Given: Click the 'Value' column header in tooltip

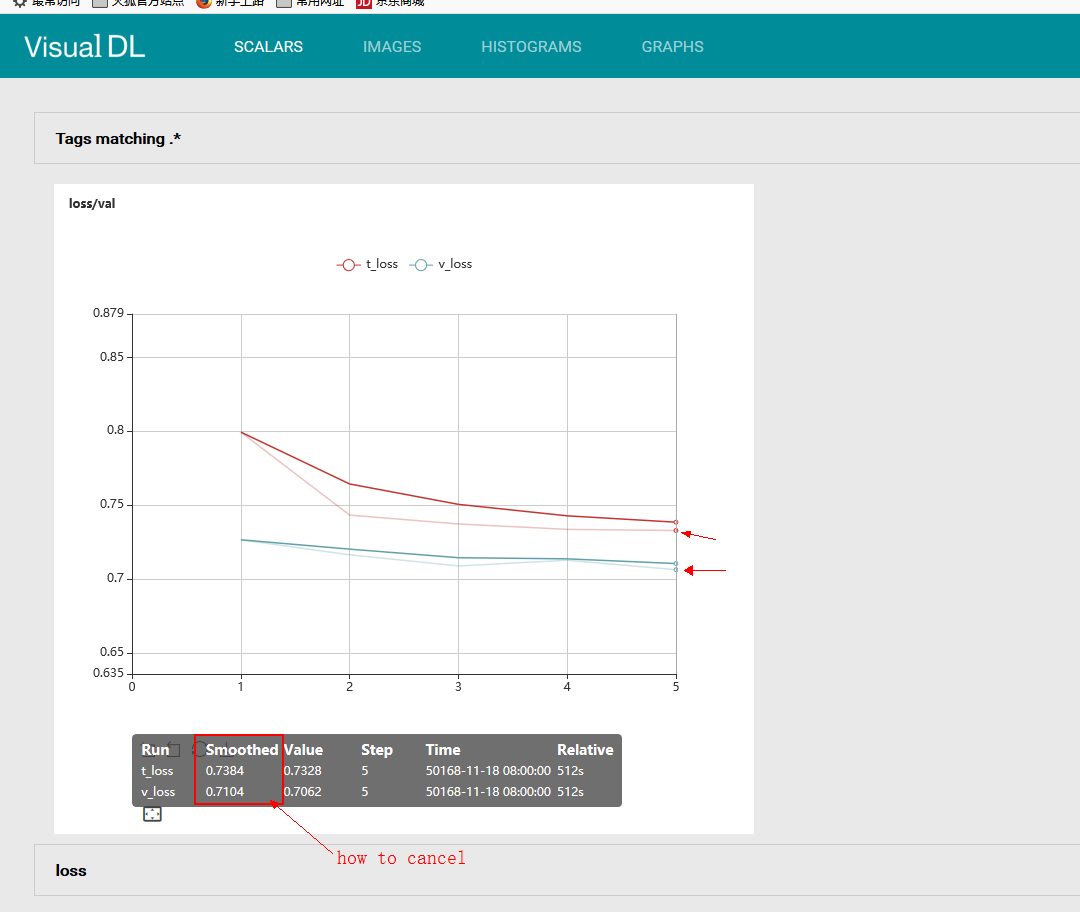Looking at the screenshot, I should point(304,749).
